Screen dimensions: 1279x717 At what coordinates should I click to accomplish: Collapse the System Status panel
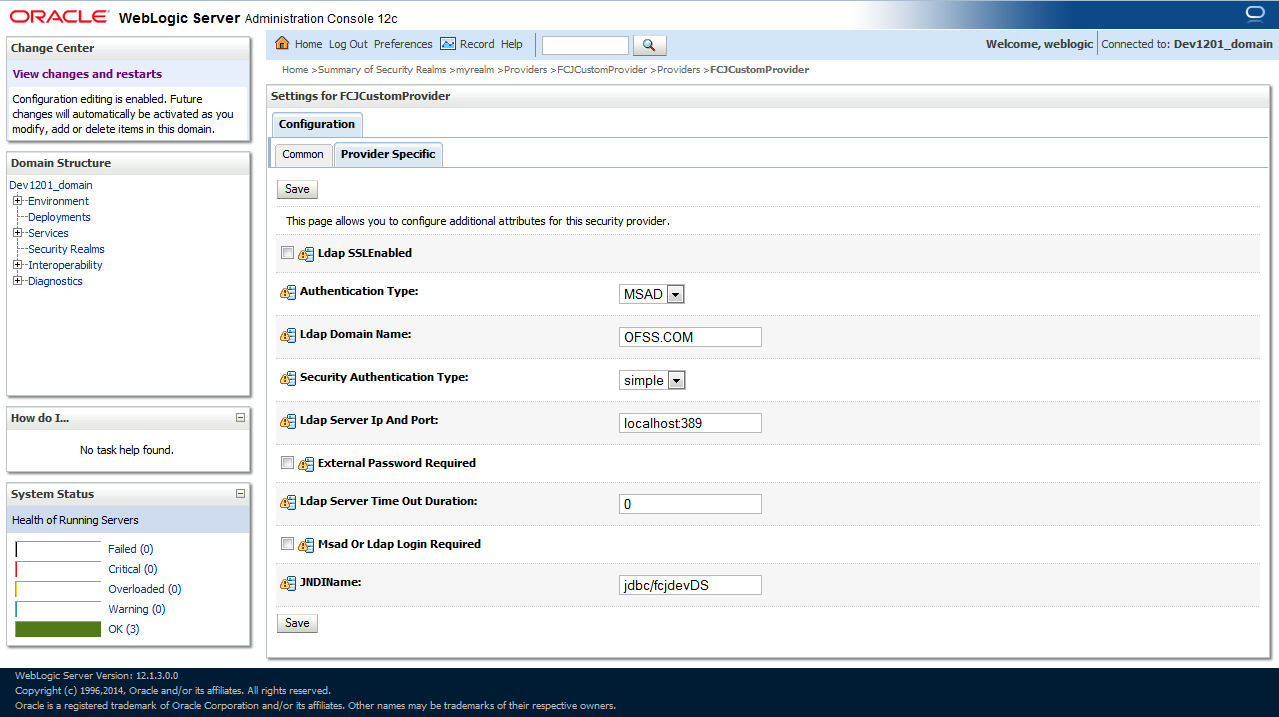pyautogui.click(x=240, y=494)
